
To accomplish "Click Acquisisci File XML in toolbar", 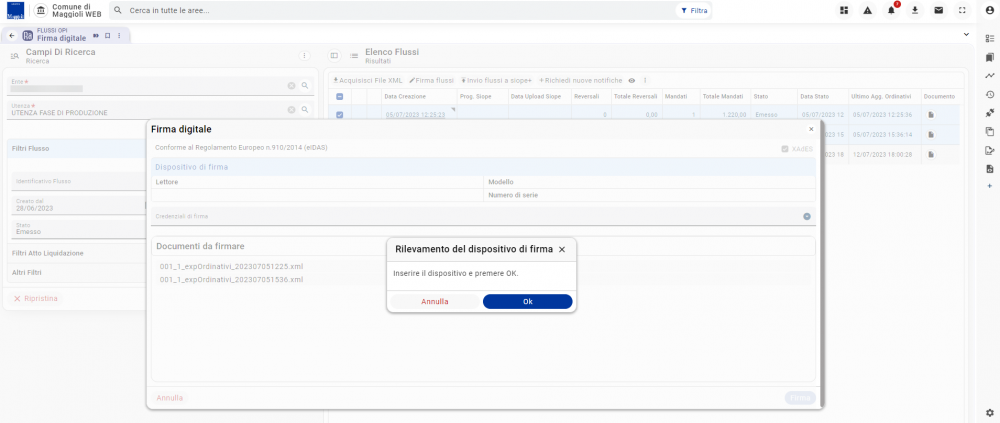I will [368, 80].
